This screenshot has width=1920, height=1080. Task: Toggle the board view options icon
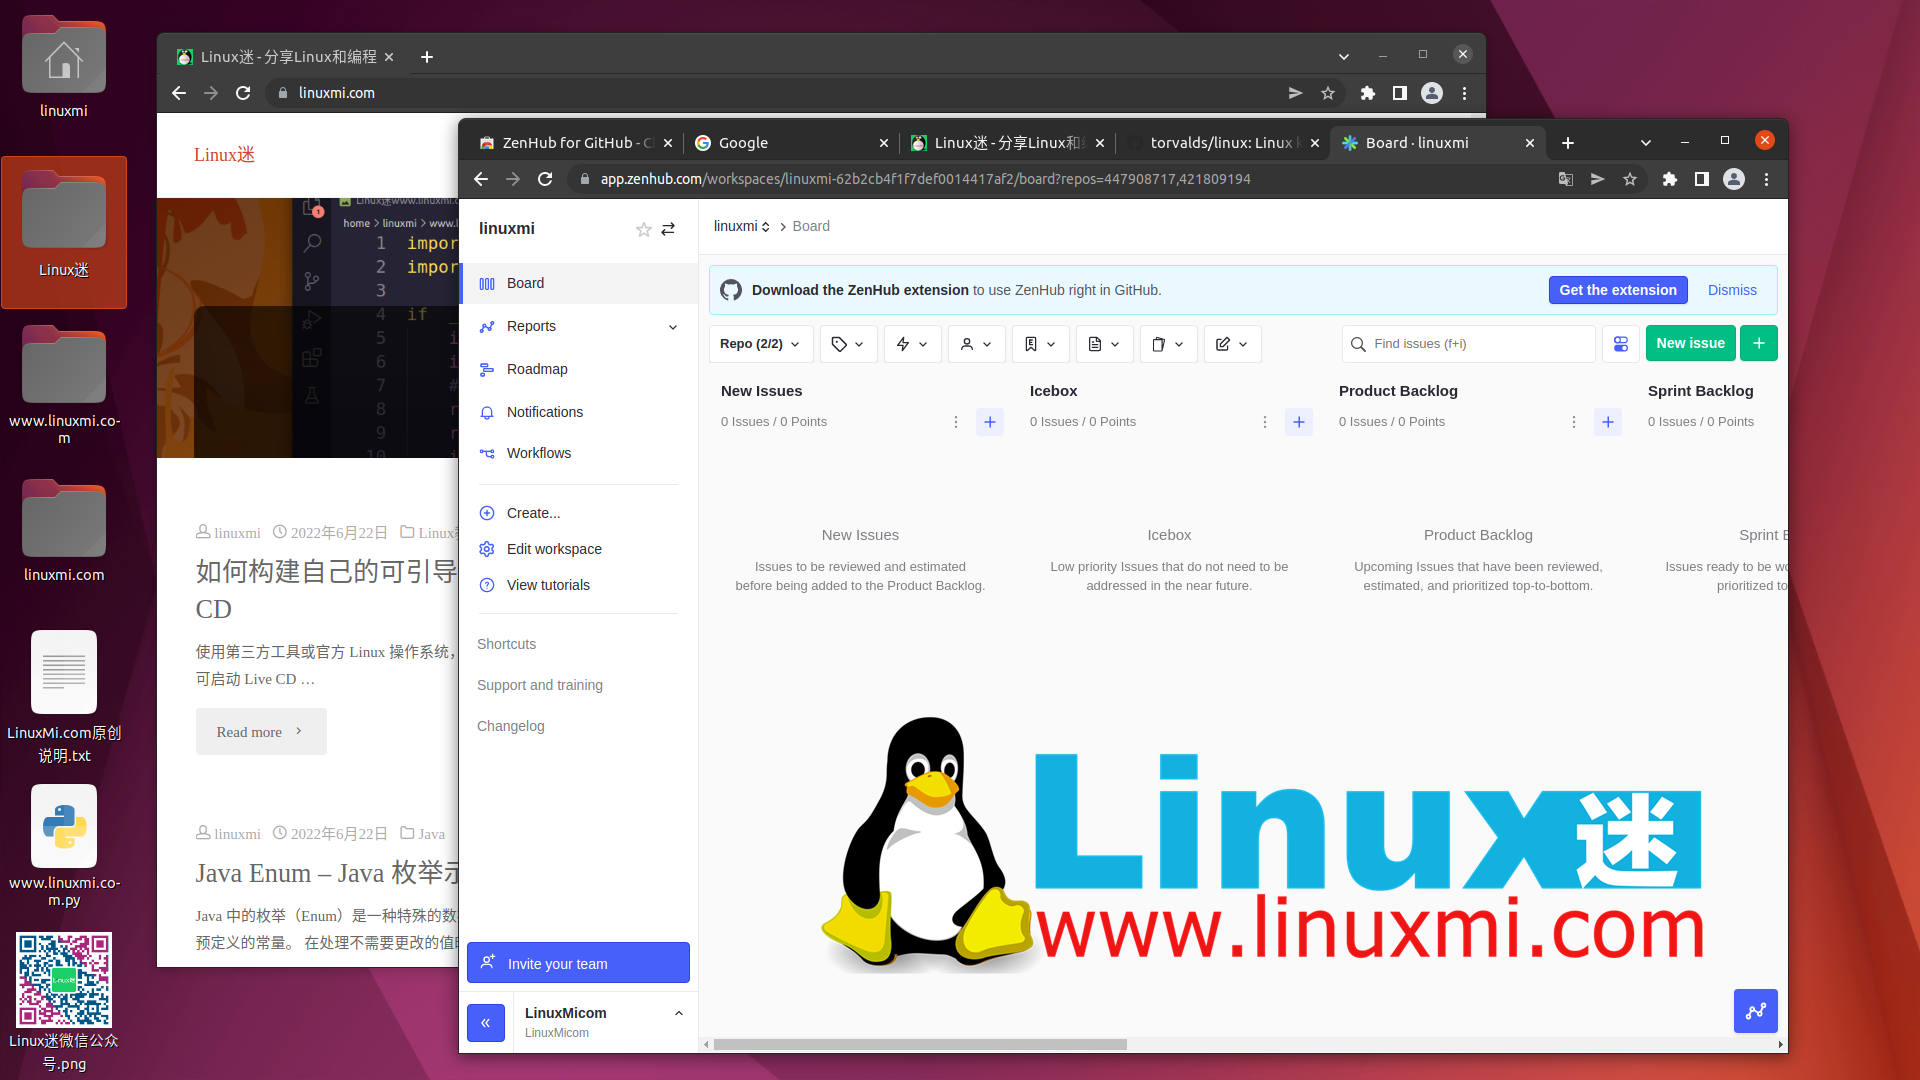coord(1621,344)
